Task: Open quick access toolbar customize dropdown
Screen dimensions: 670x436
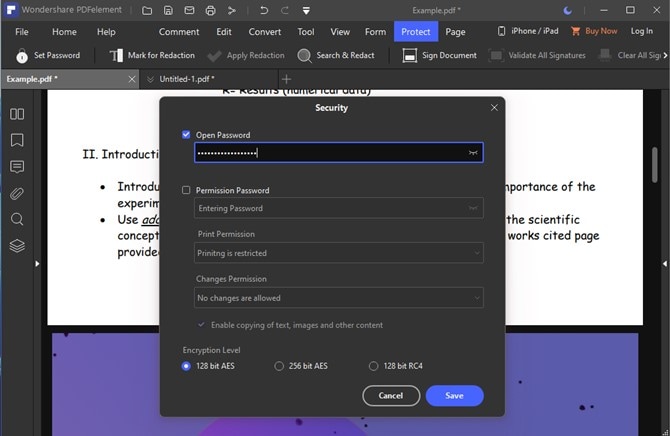Action: (306, 11)
